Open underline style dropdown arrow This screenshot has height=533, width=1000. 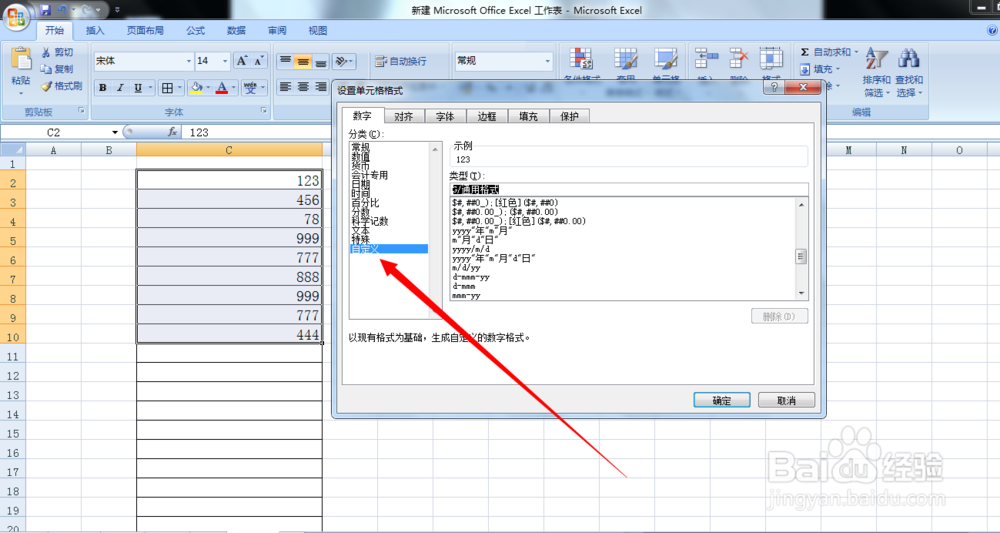click(x=151, y=88)
